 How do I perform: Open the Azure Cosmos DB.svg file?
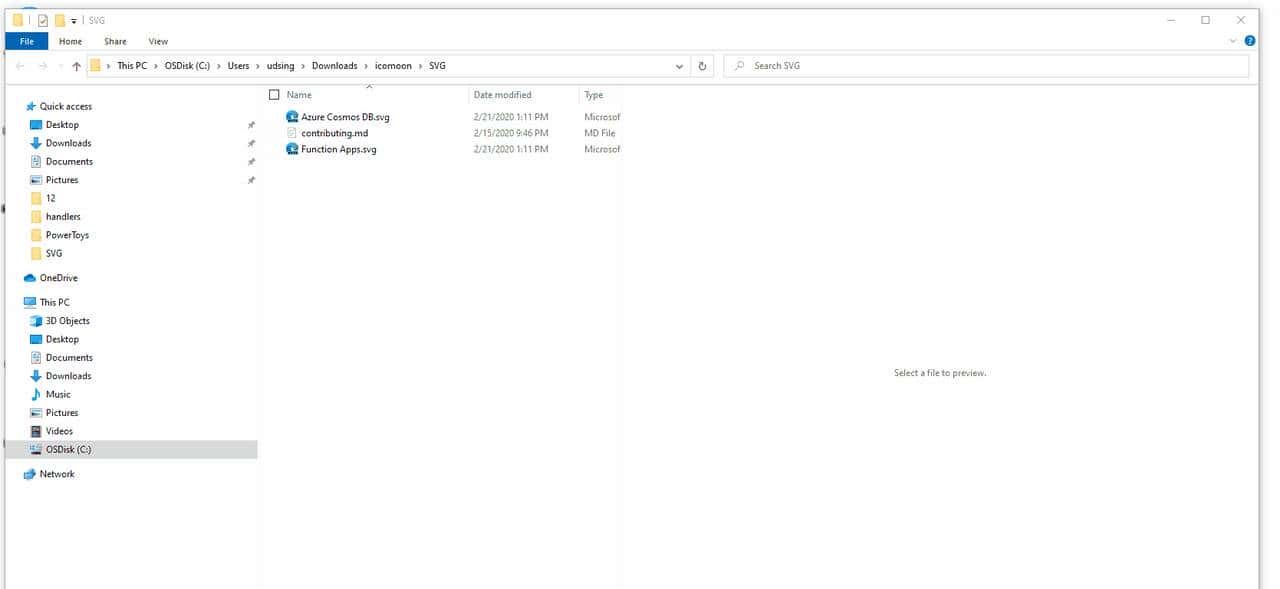click(343, 116)
